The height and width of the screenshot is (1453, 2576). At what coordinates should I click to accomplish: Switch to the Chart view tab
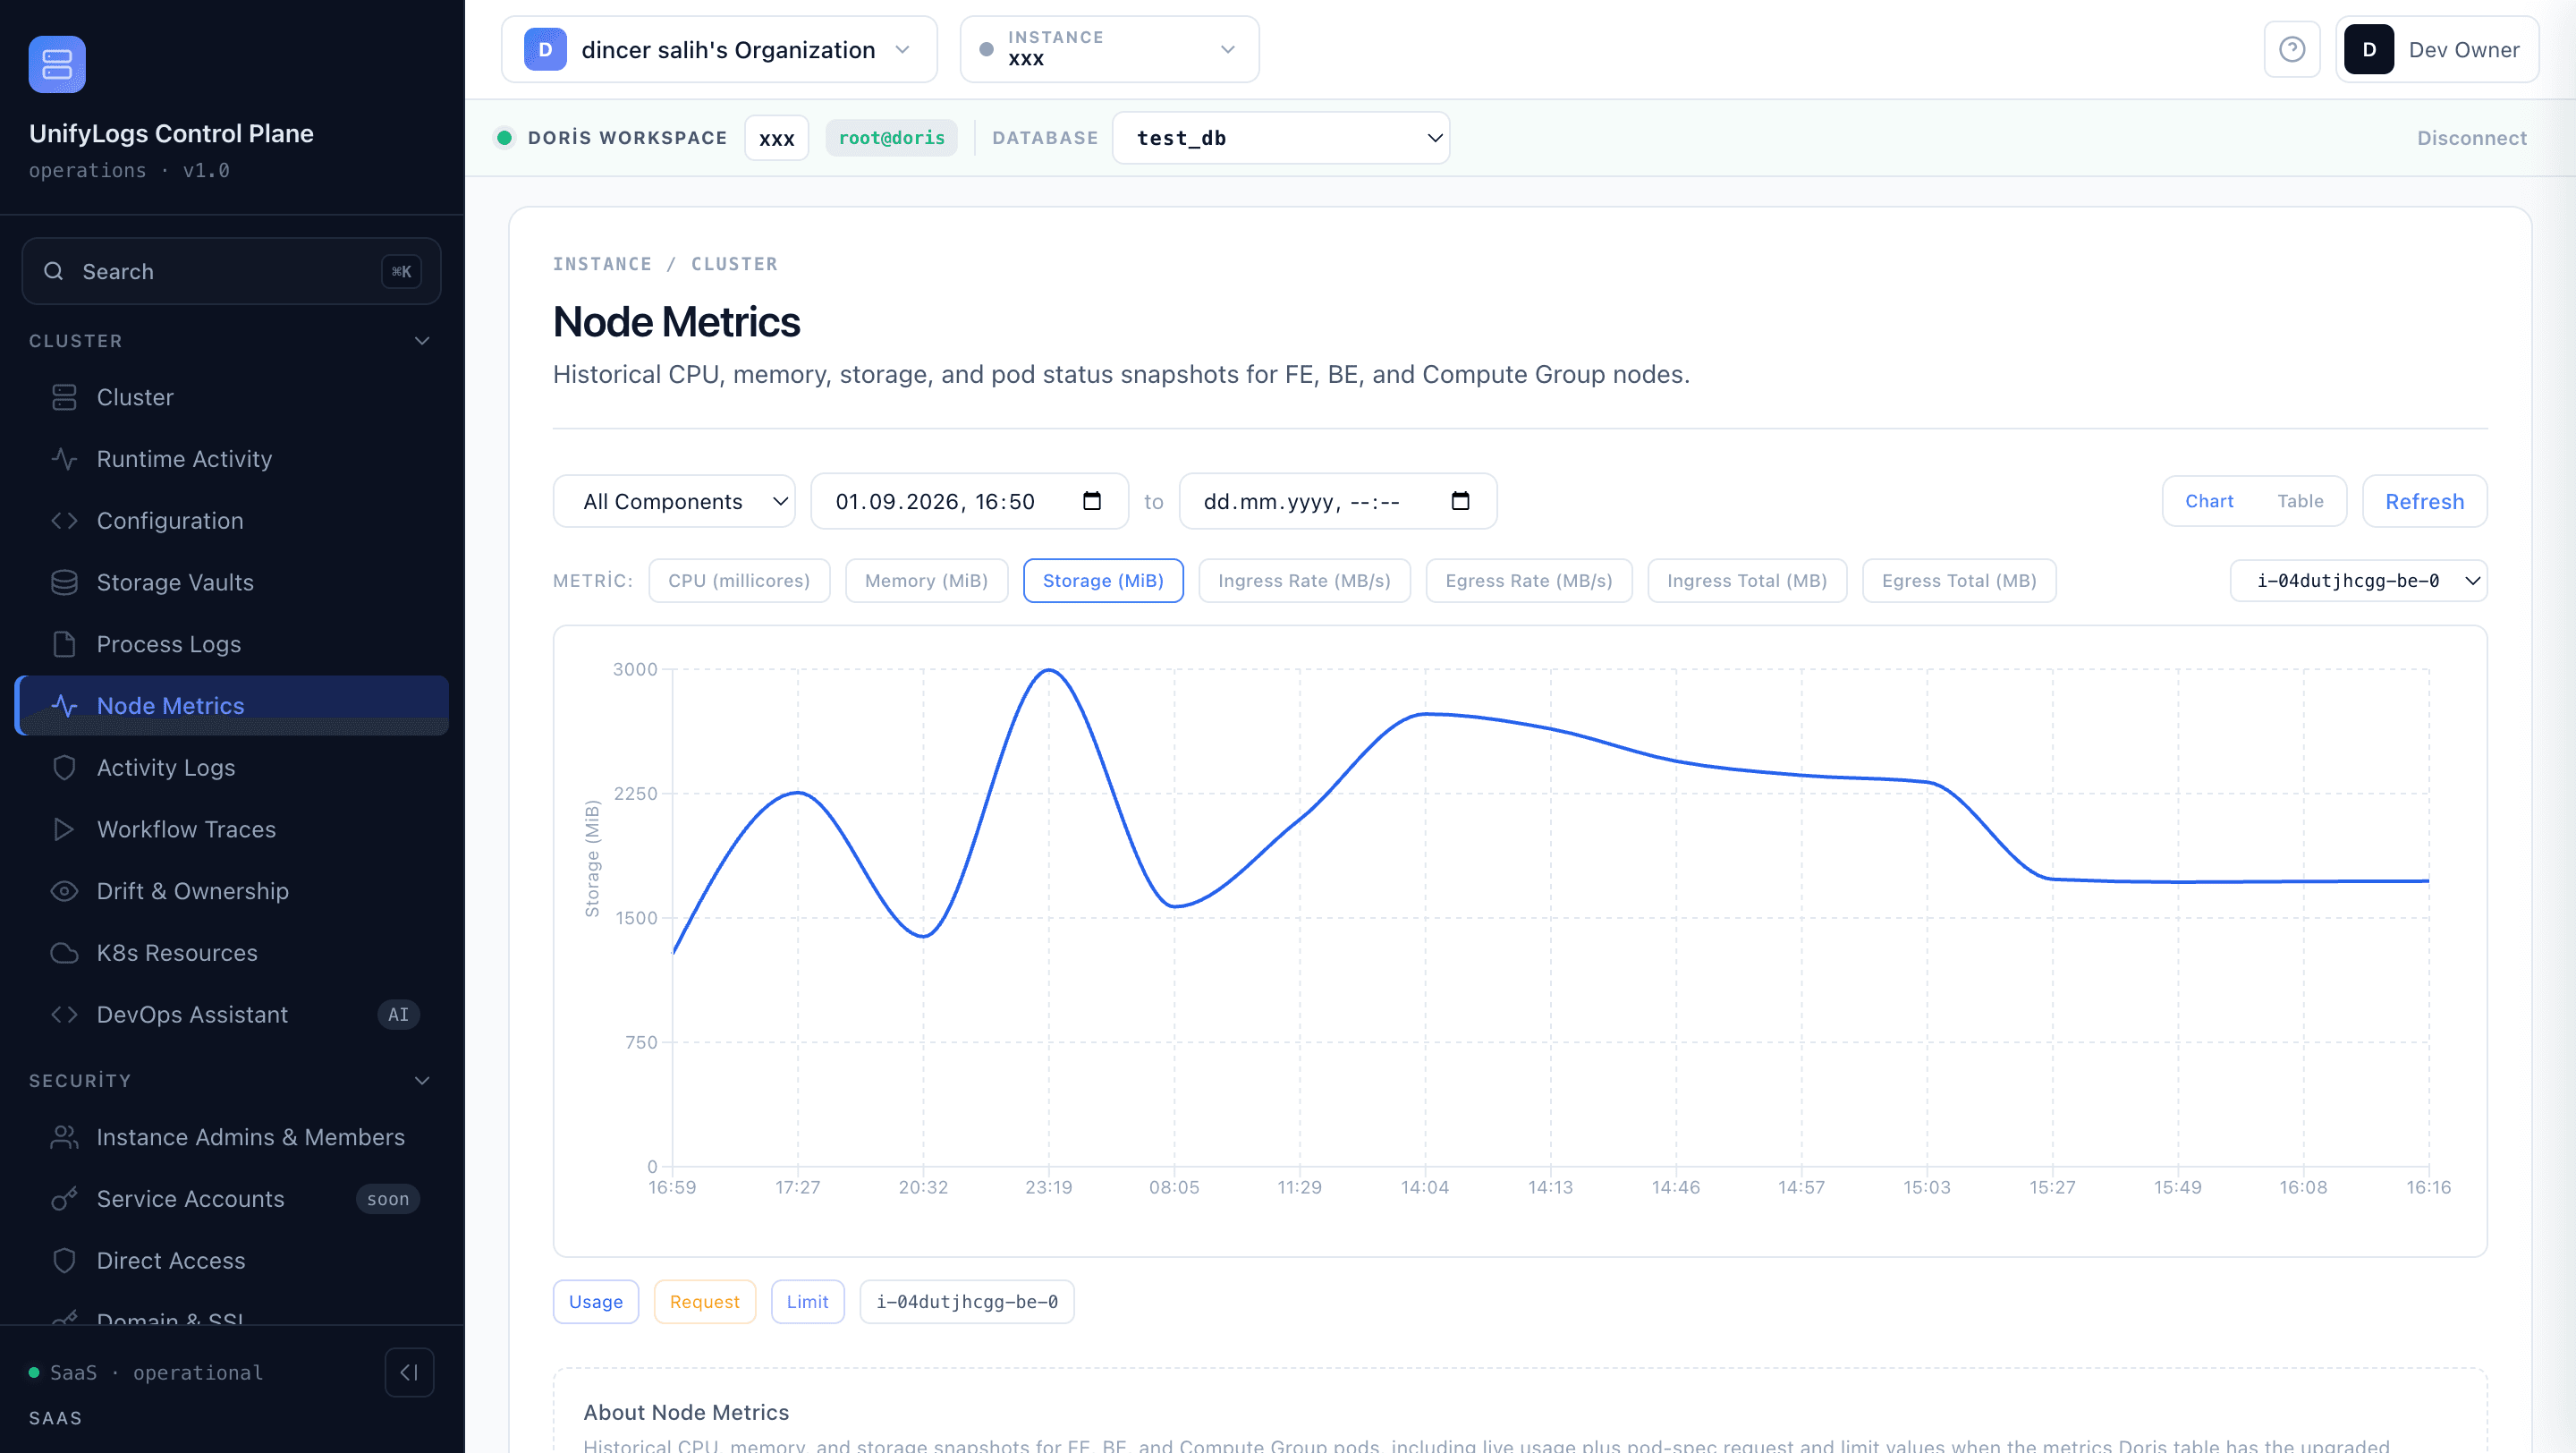[x=2209, y=501]
